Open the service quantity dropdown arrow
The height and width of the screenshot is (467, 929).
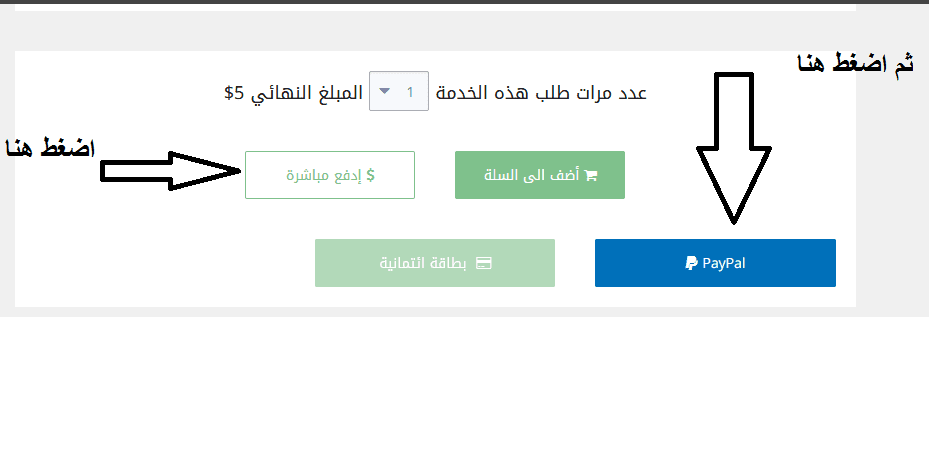tap(385, 92)
